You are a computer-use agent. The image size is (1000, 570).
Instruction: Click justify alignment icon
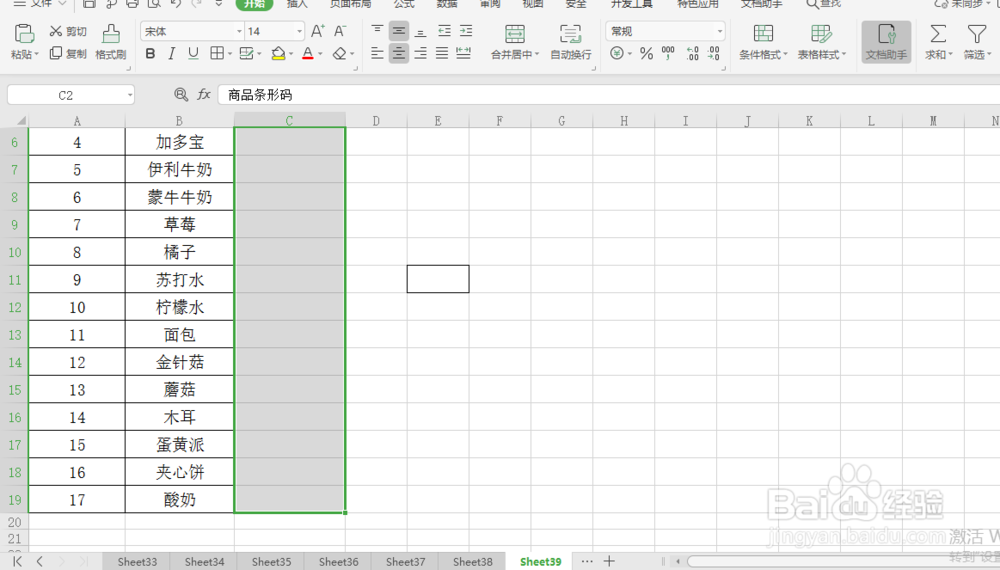coord(442,54)
